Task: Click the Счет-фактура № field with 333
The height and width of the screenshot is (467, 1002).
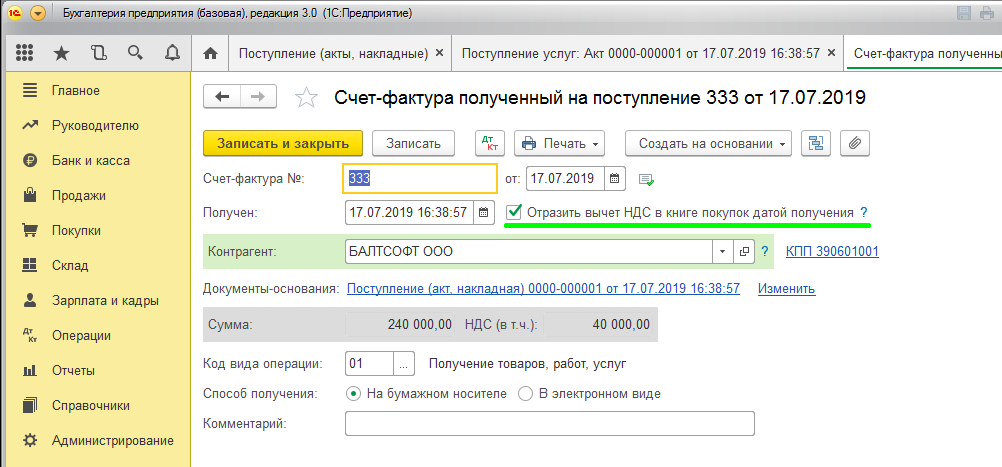Action: 420,178
